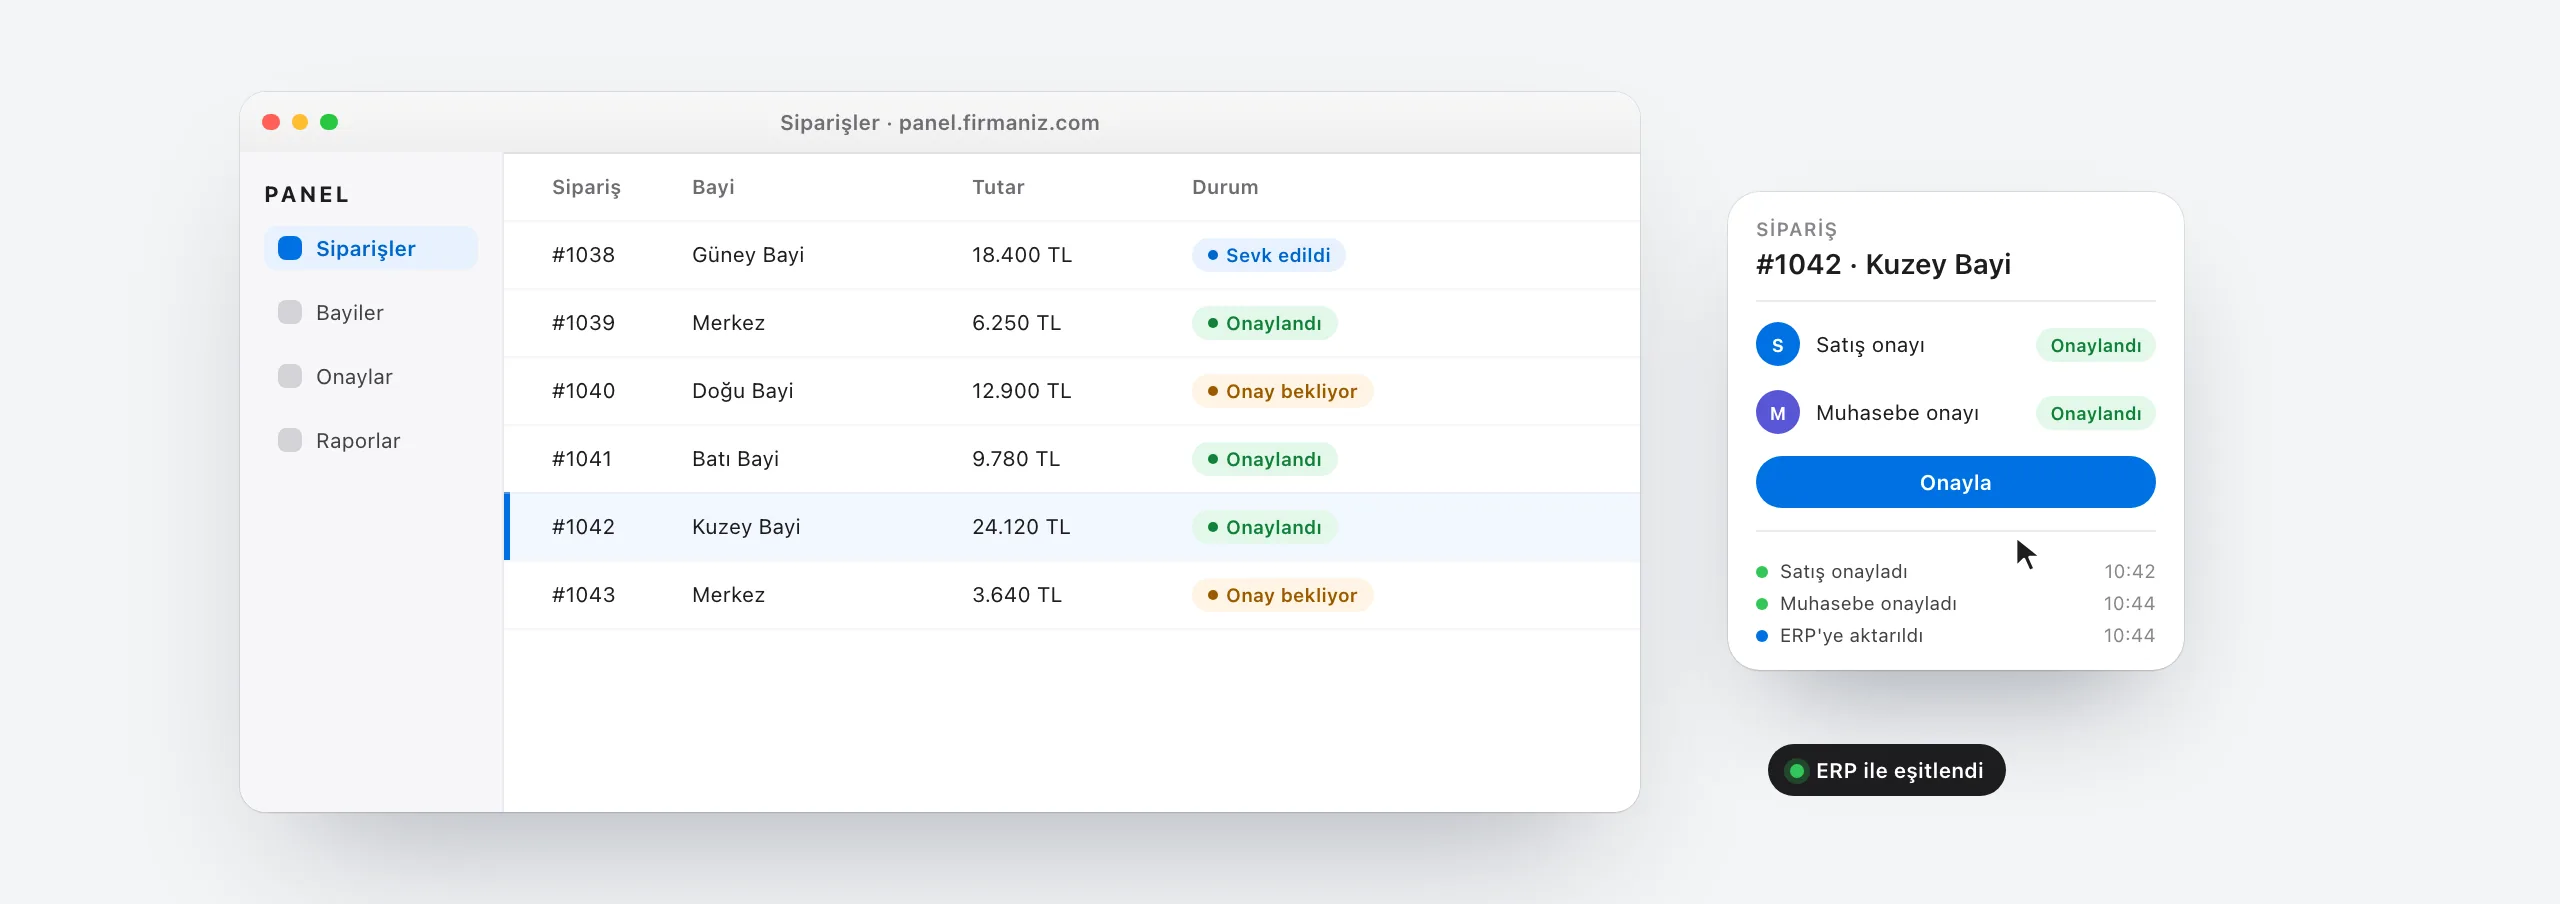Screen dimensions: 2560x904
Task: Click order number #1042
Action: pyautogui.click(x=583, y=527)
